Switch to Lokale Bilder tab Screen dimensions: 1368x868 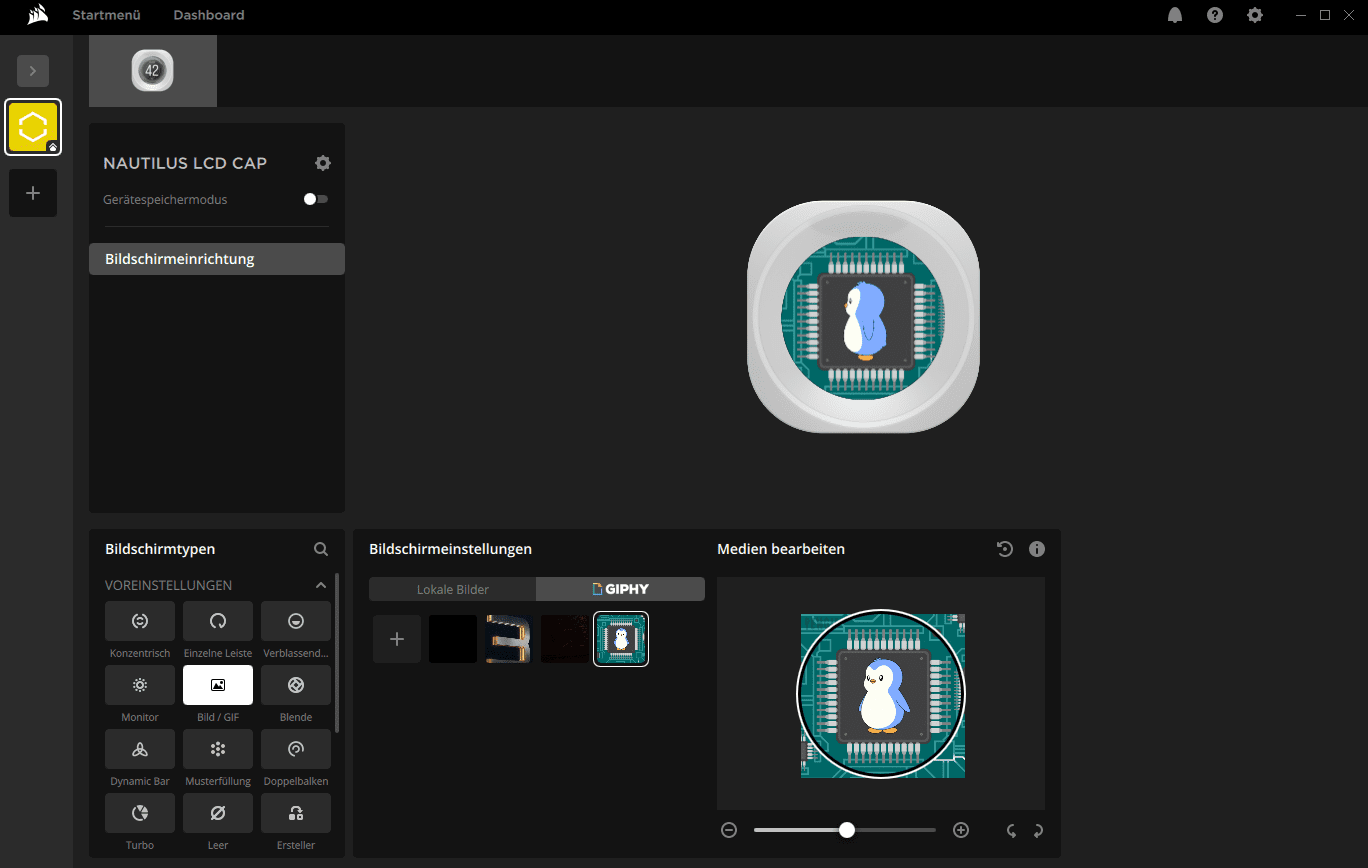point(453,589)
